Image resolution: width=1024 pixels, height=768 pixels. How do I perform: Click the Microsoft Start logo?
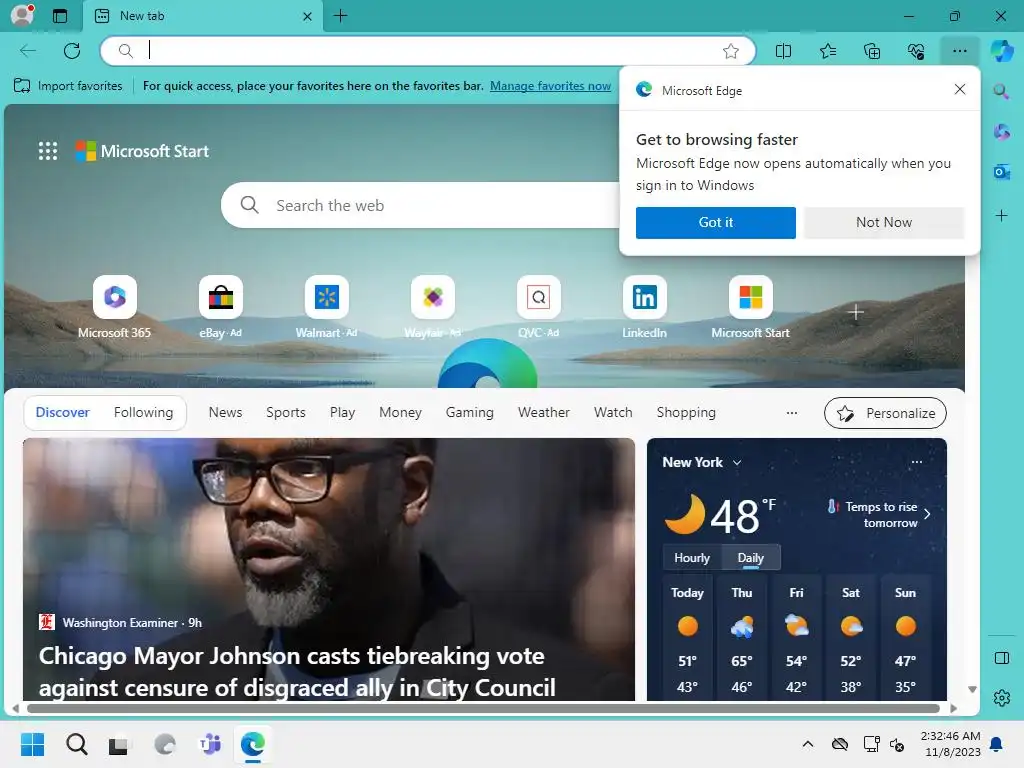tap(142, 151)
